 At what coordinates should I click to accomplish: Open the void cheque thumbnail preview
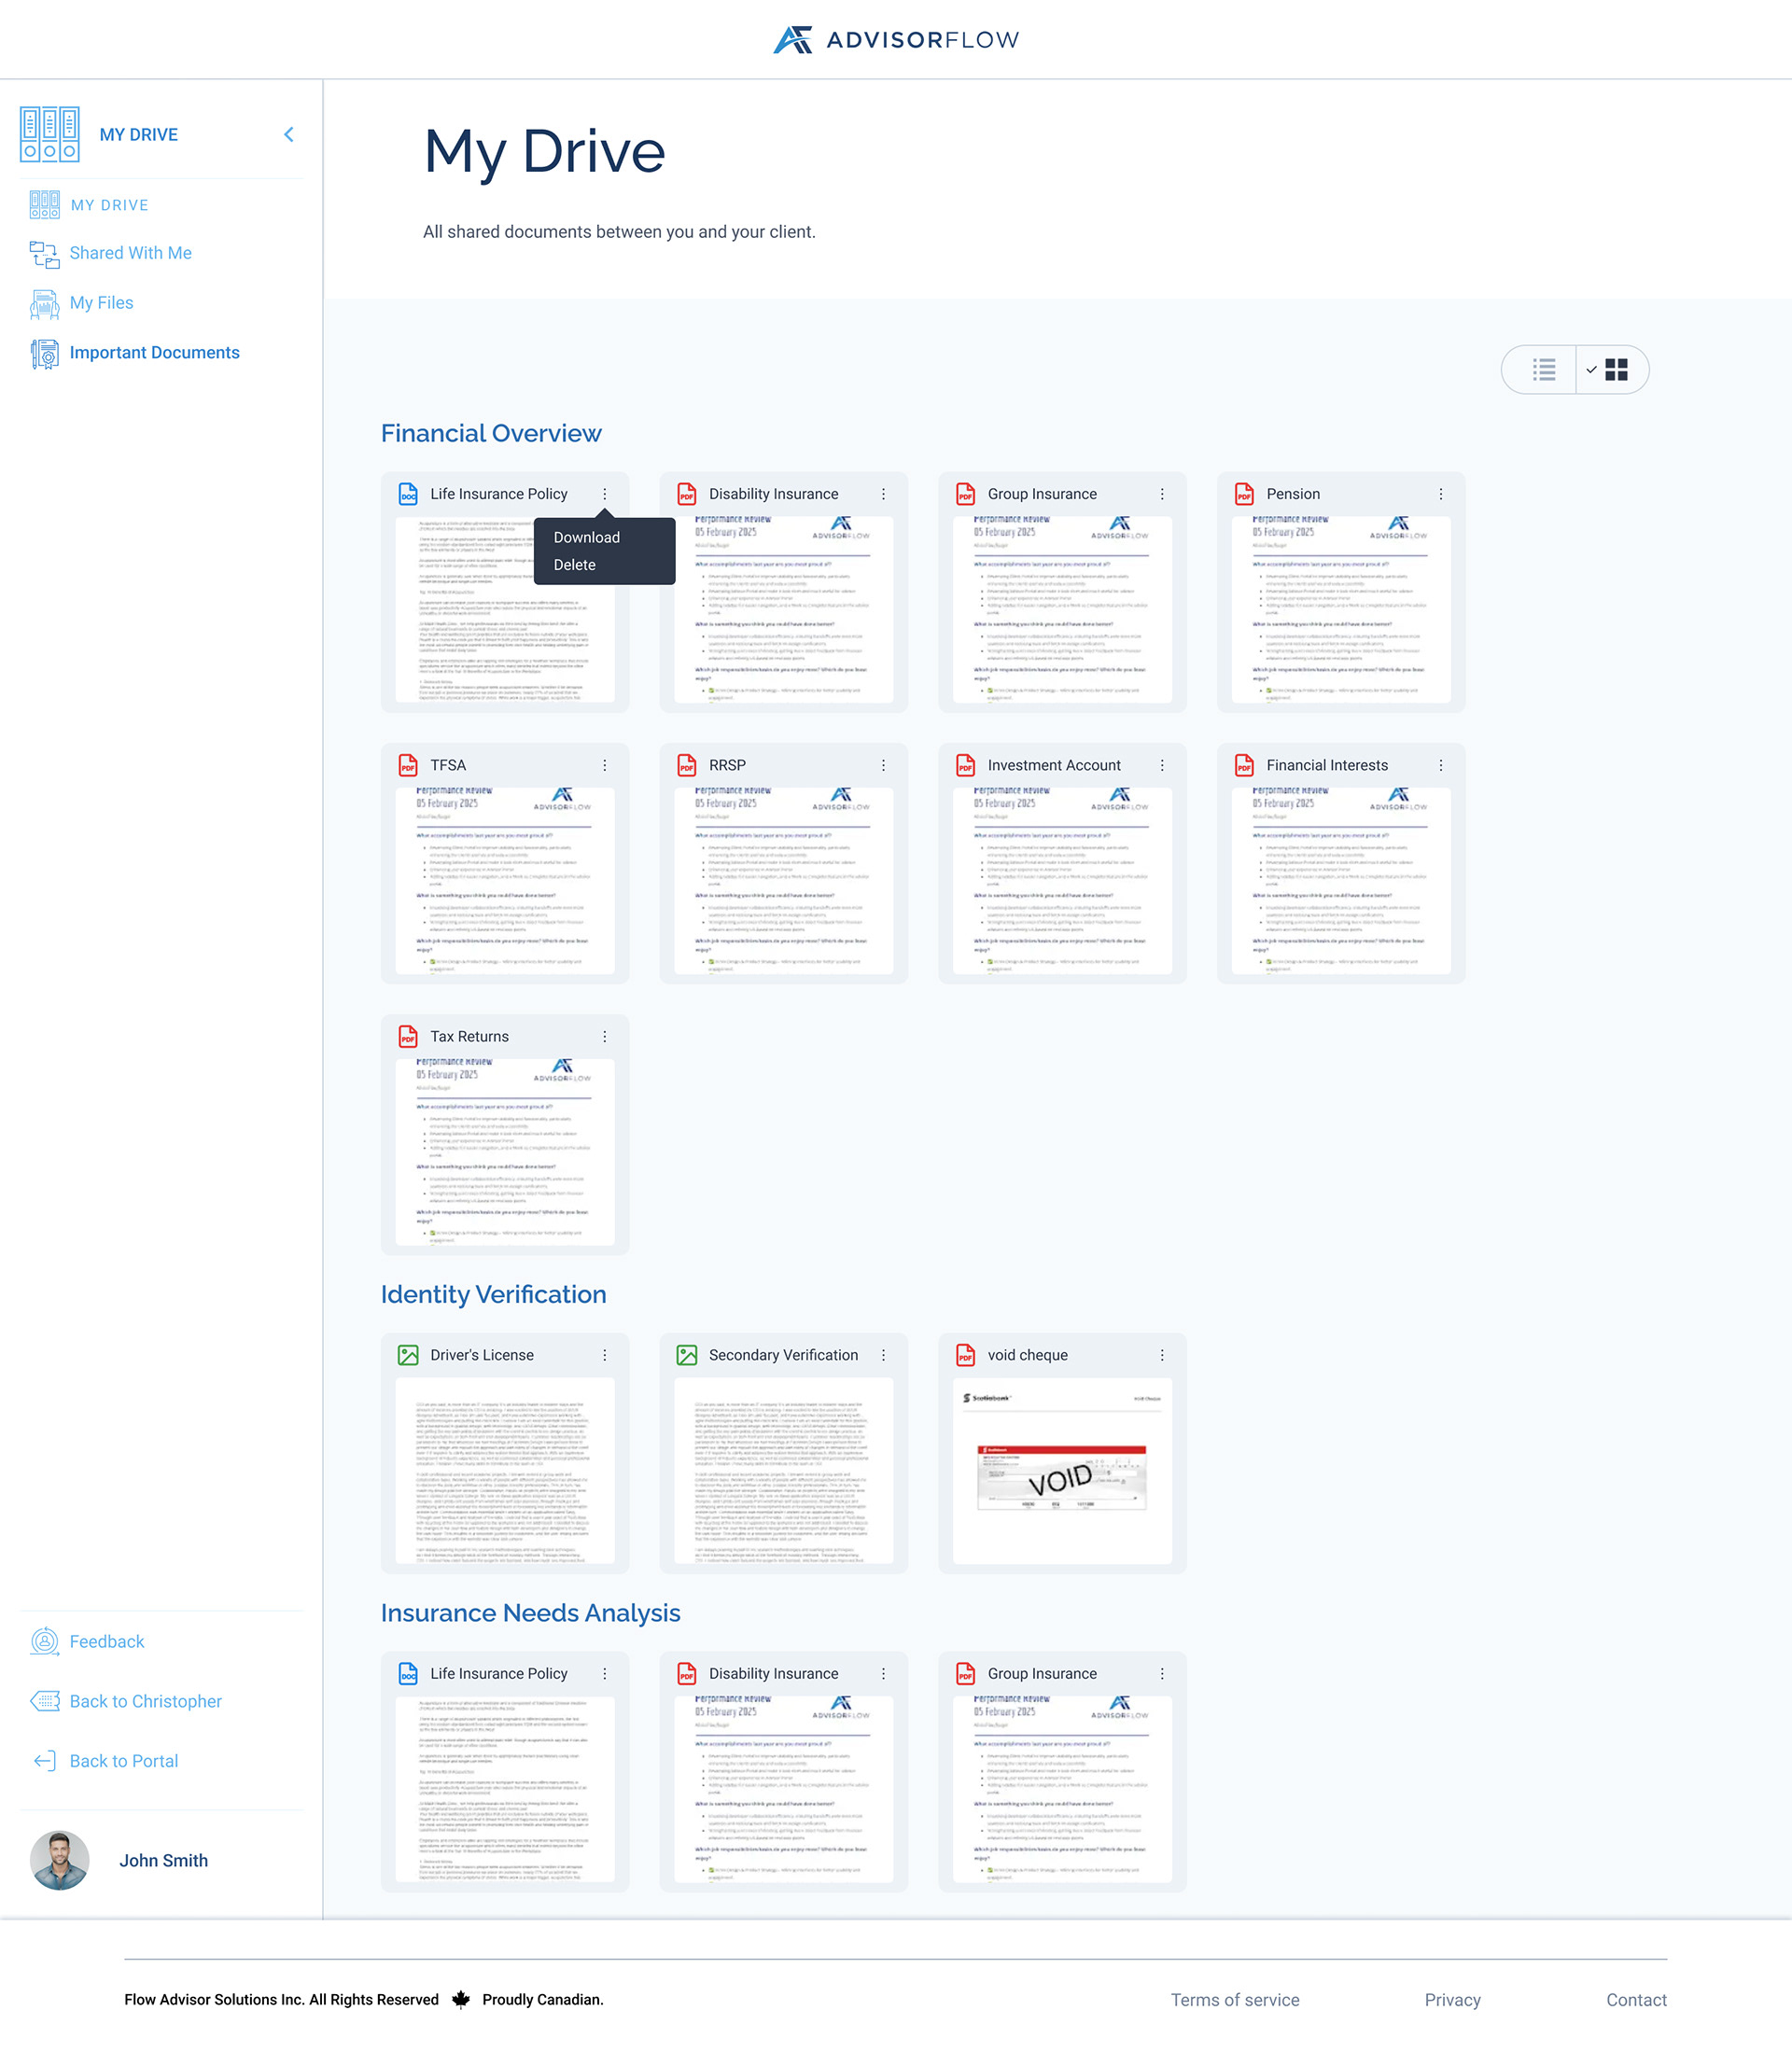1061,1470
